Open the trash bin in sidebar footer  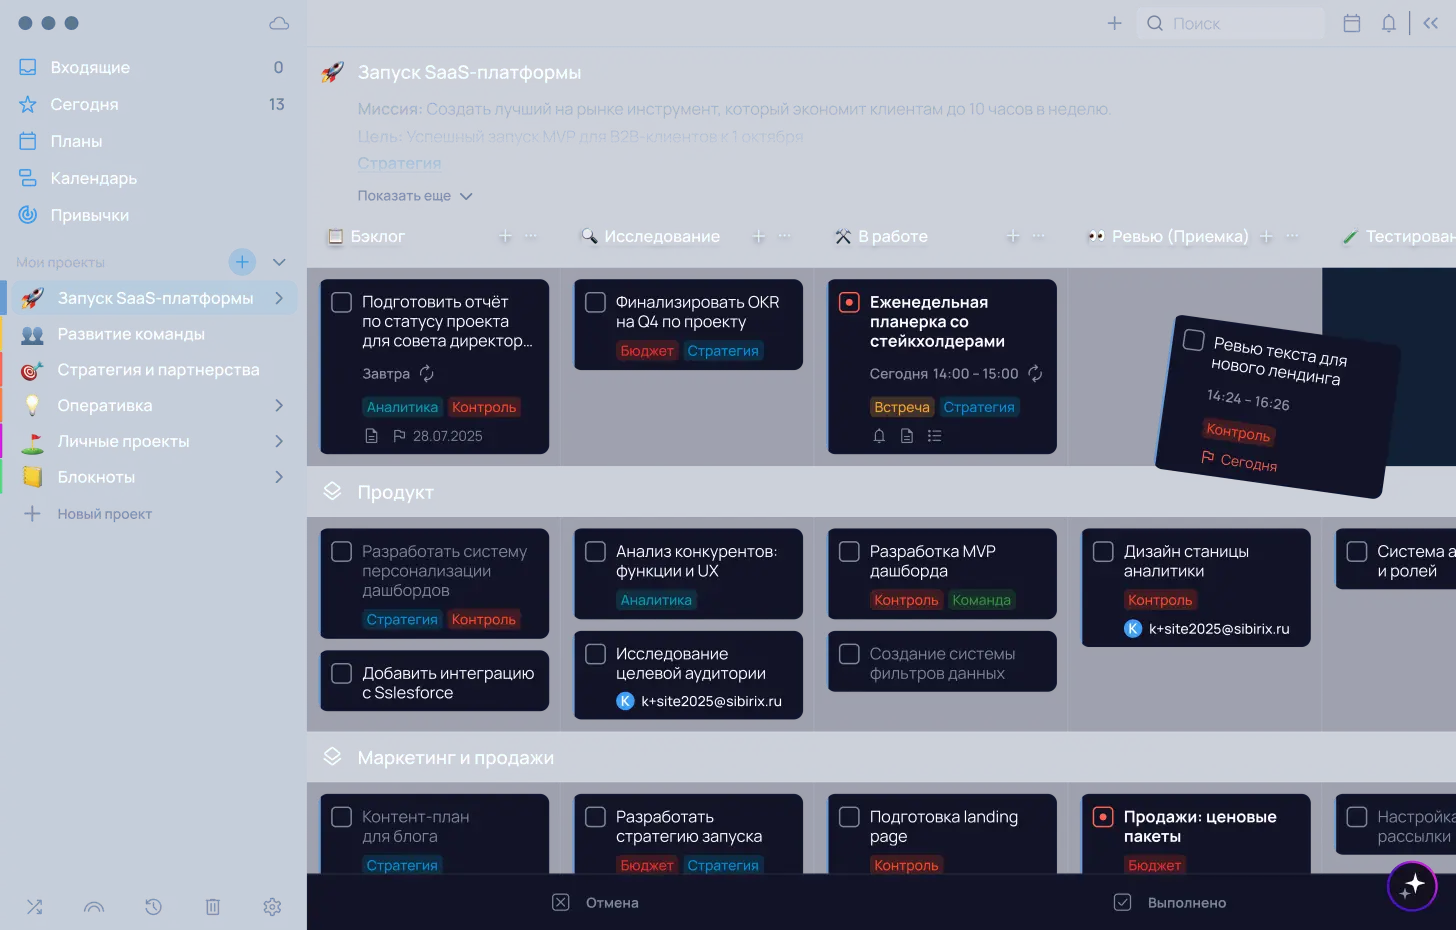click(213, 907)
